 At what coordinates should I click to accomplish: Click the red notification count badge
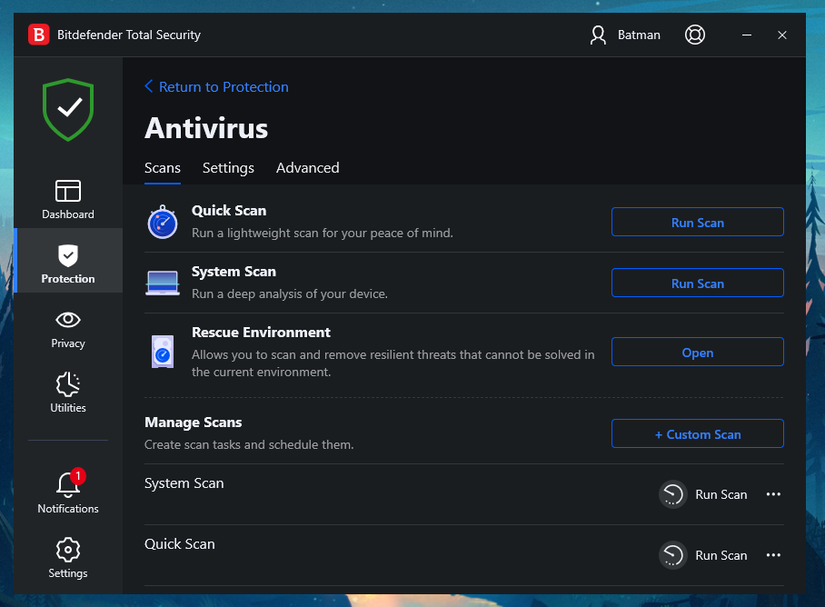(78, 476)
